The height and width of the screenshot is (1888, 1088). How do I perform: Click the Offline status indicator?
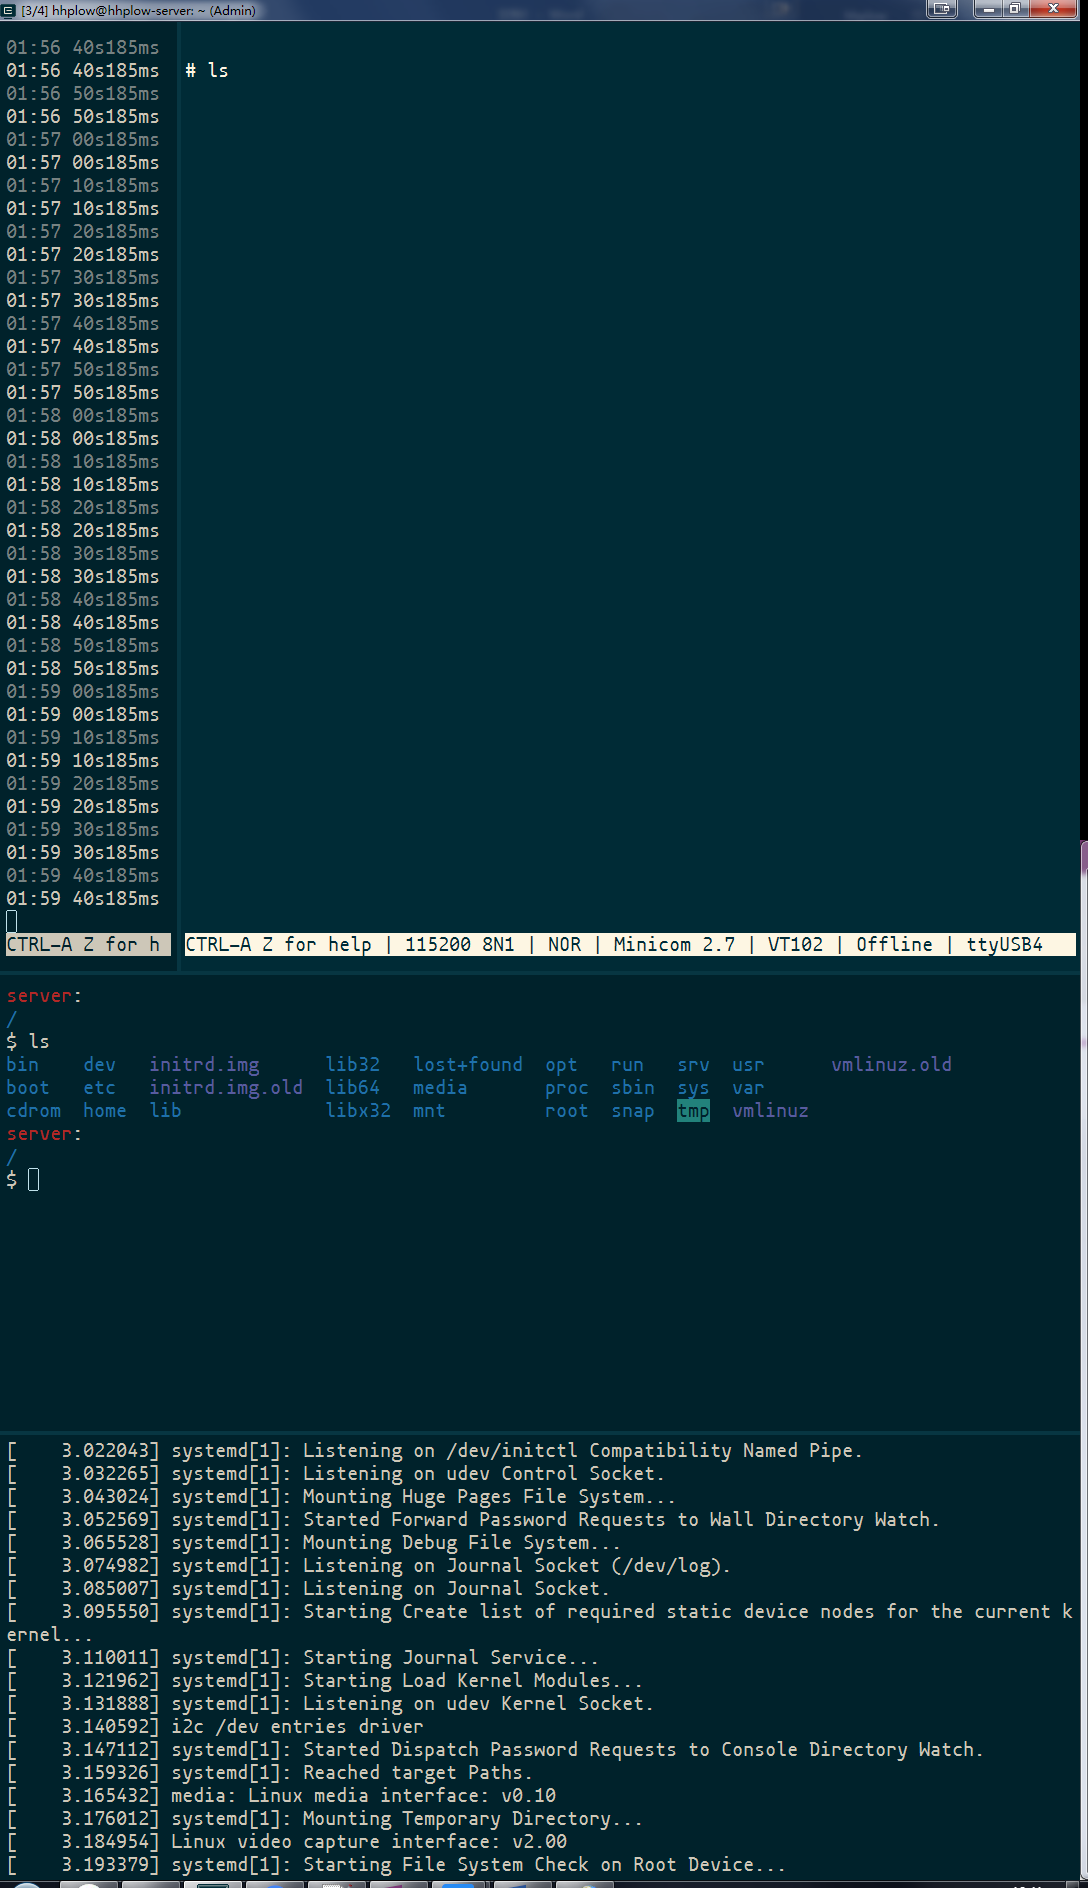pos(894,945)
